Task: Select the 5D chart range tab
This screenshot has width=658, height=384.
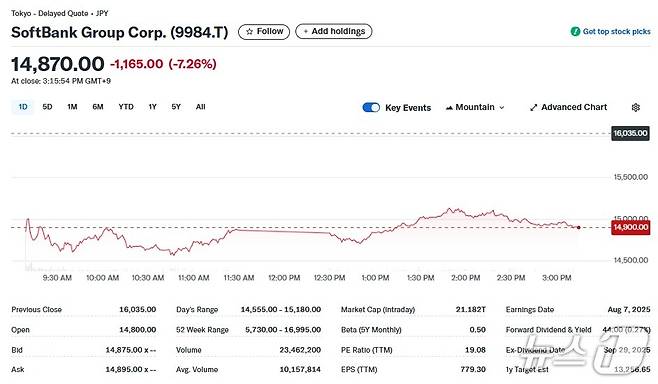Action: pos(47,107)
